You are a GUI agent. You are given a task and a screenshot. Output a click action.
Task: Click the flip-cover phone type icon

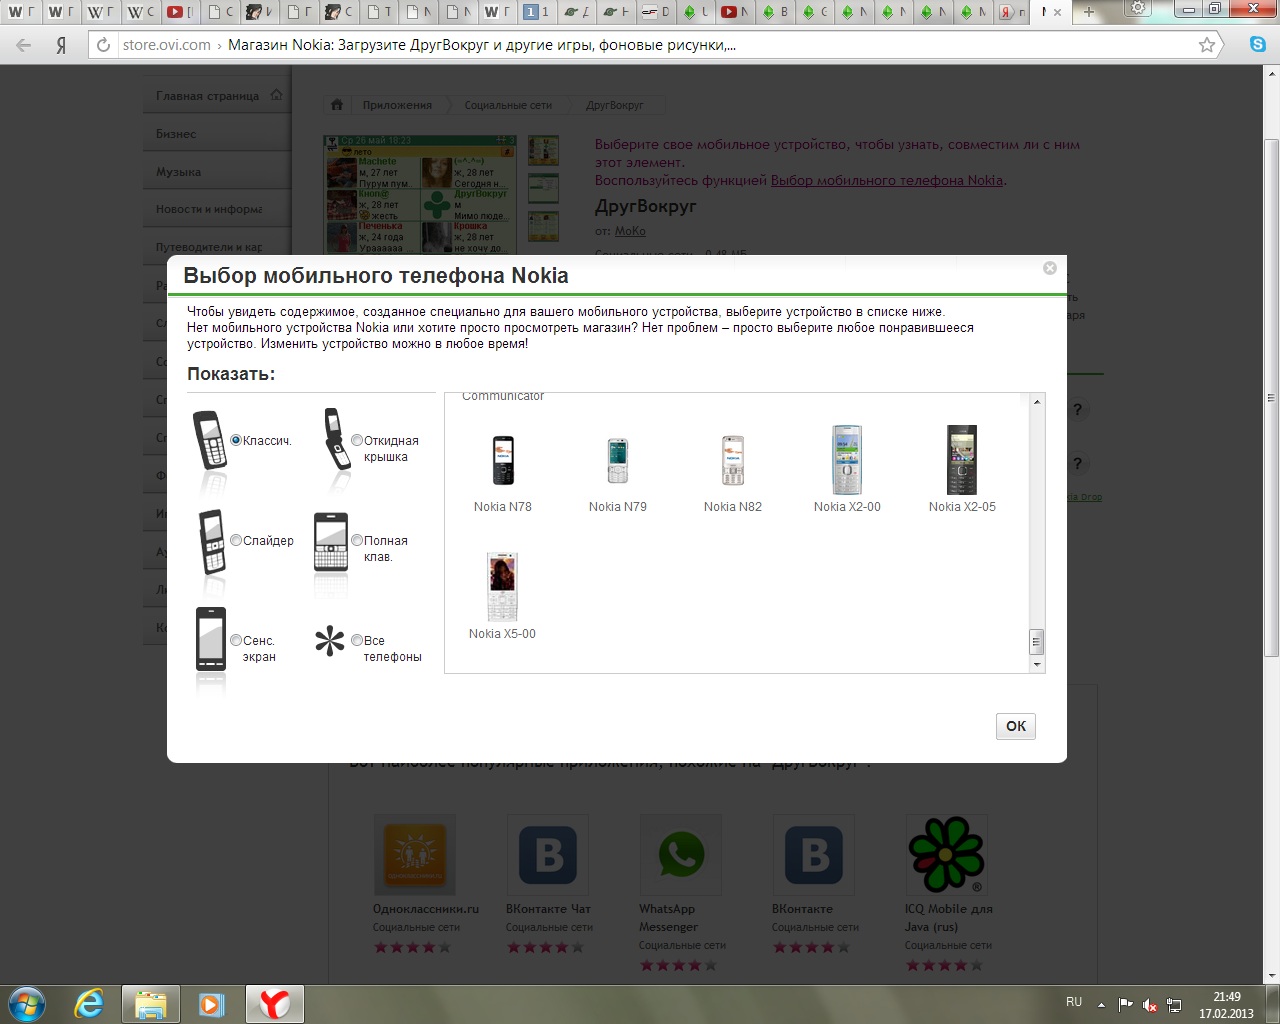pyautogui.click(x=336, y=439)
